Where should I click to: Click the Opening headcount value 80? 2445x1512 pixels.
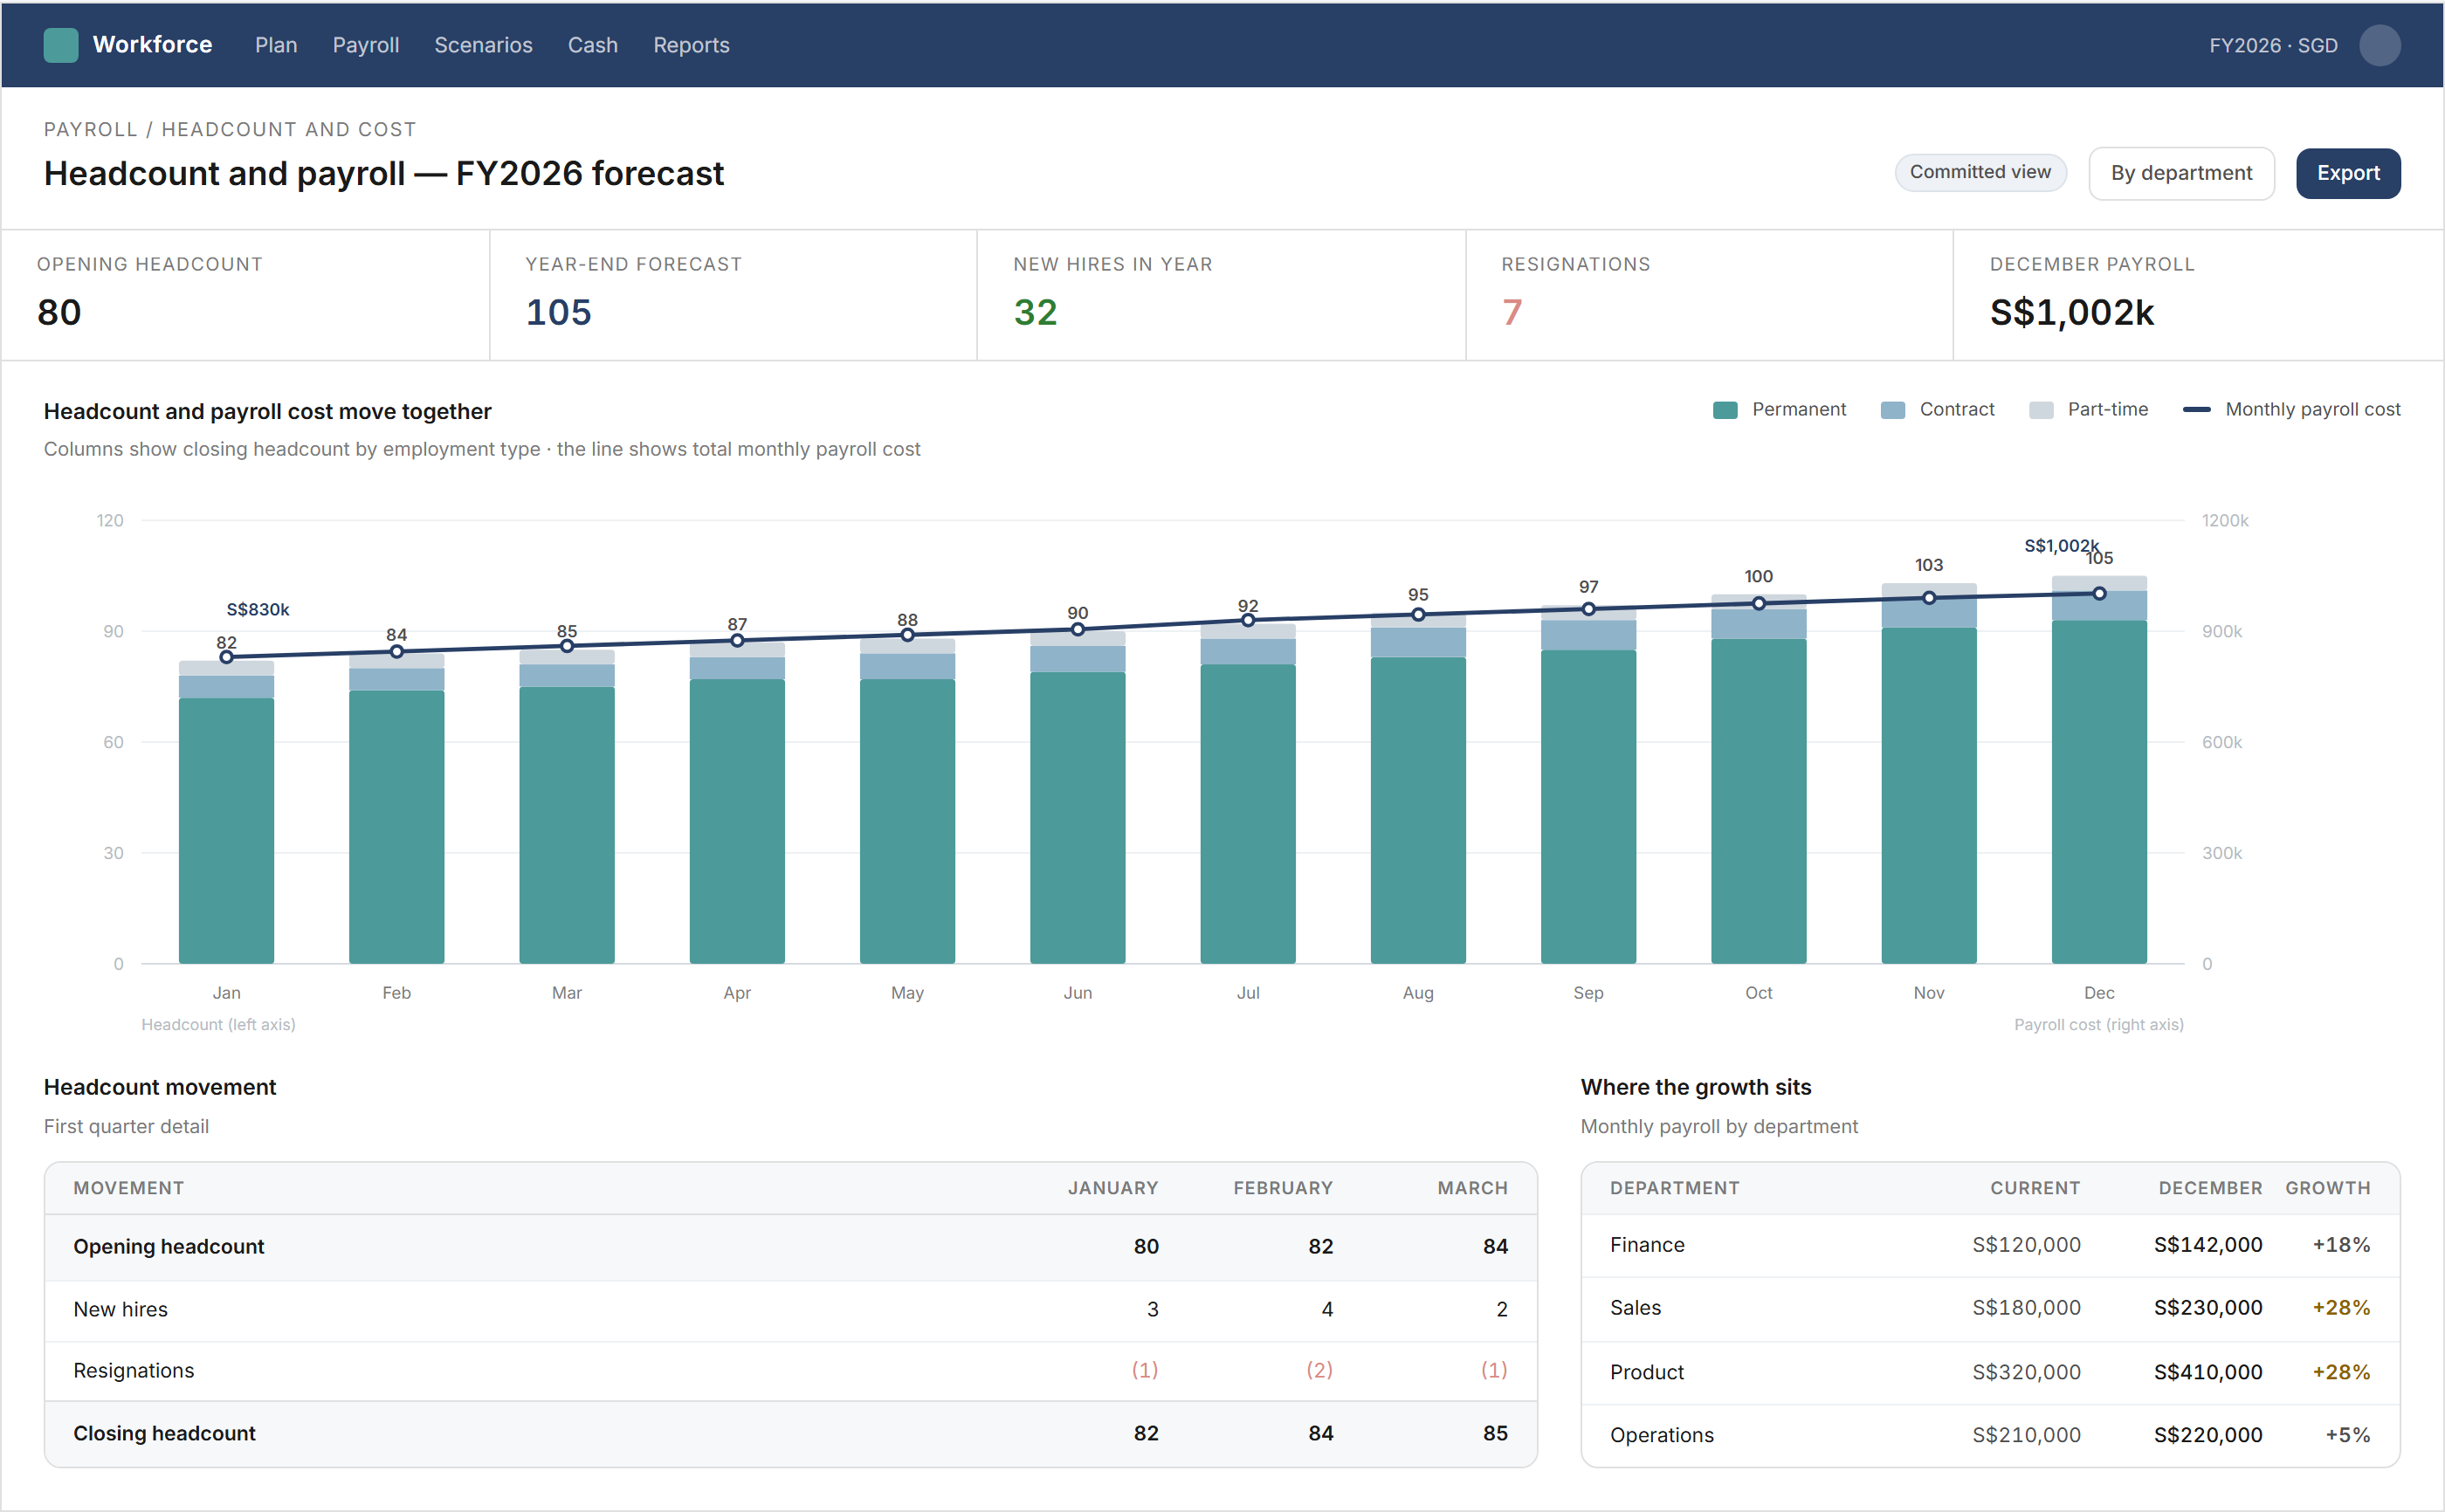[x=59, y=312]
